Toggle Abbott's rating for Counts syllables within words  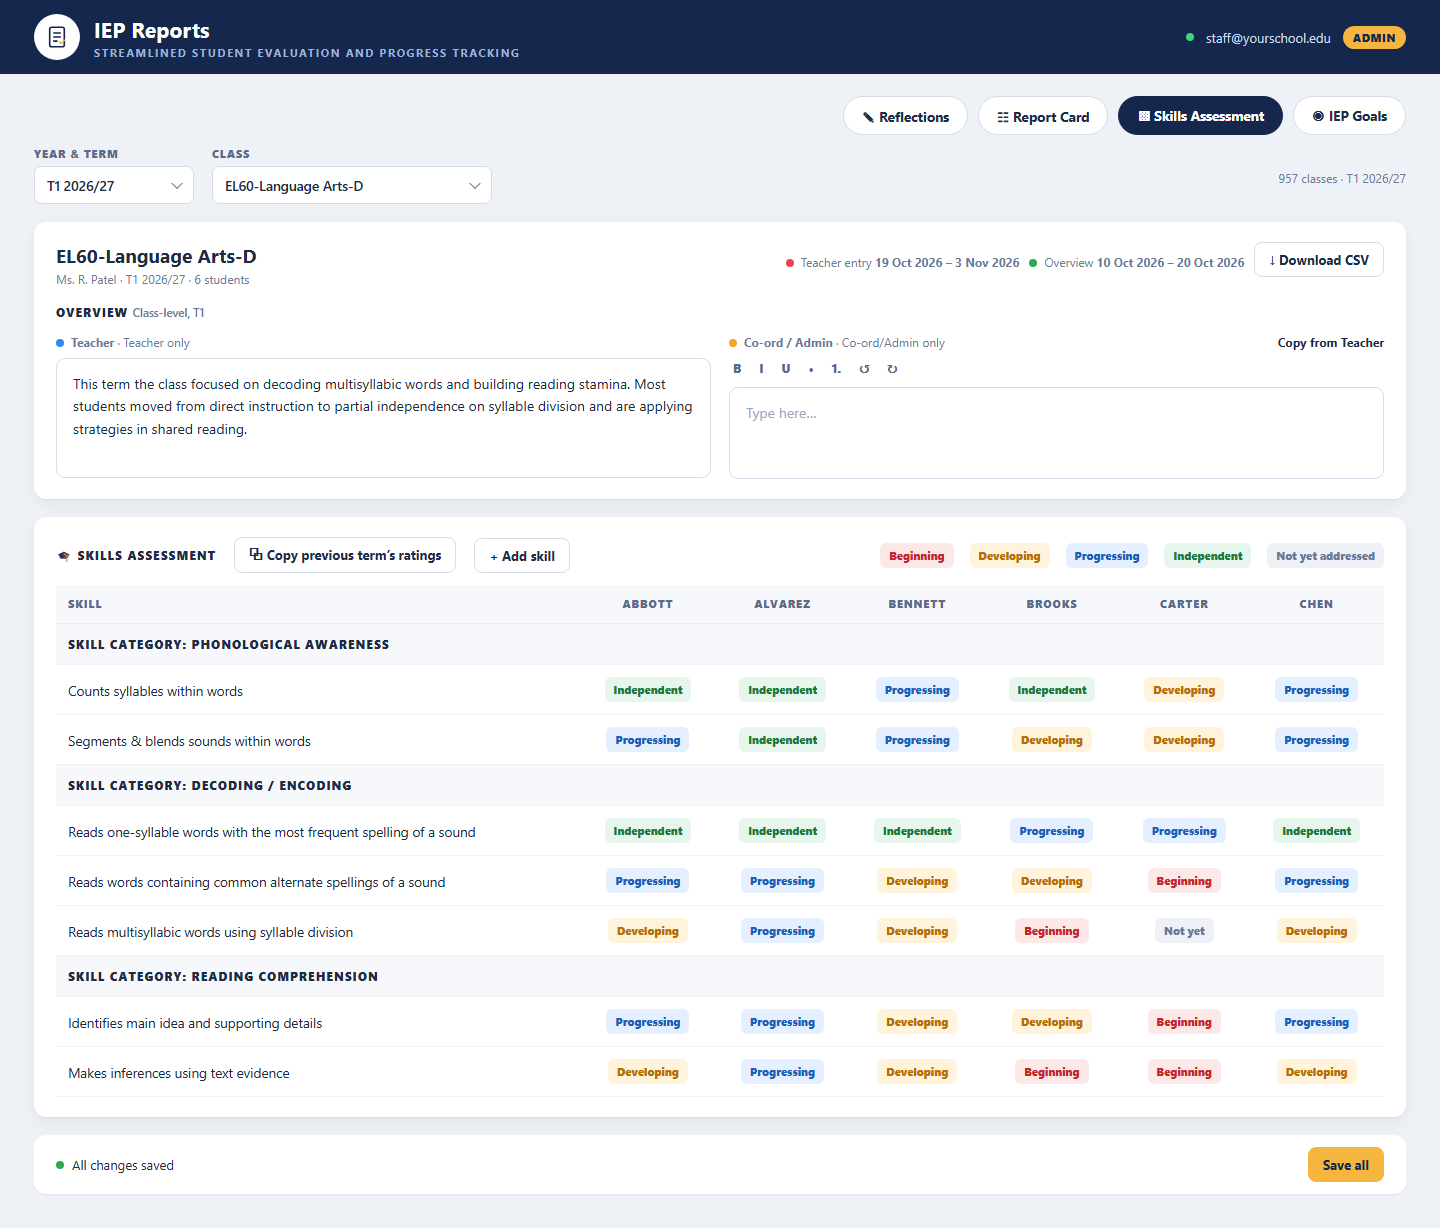648,690
